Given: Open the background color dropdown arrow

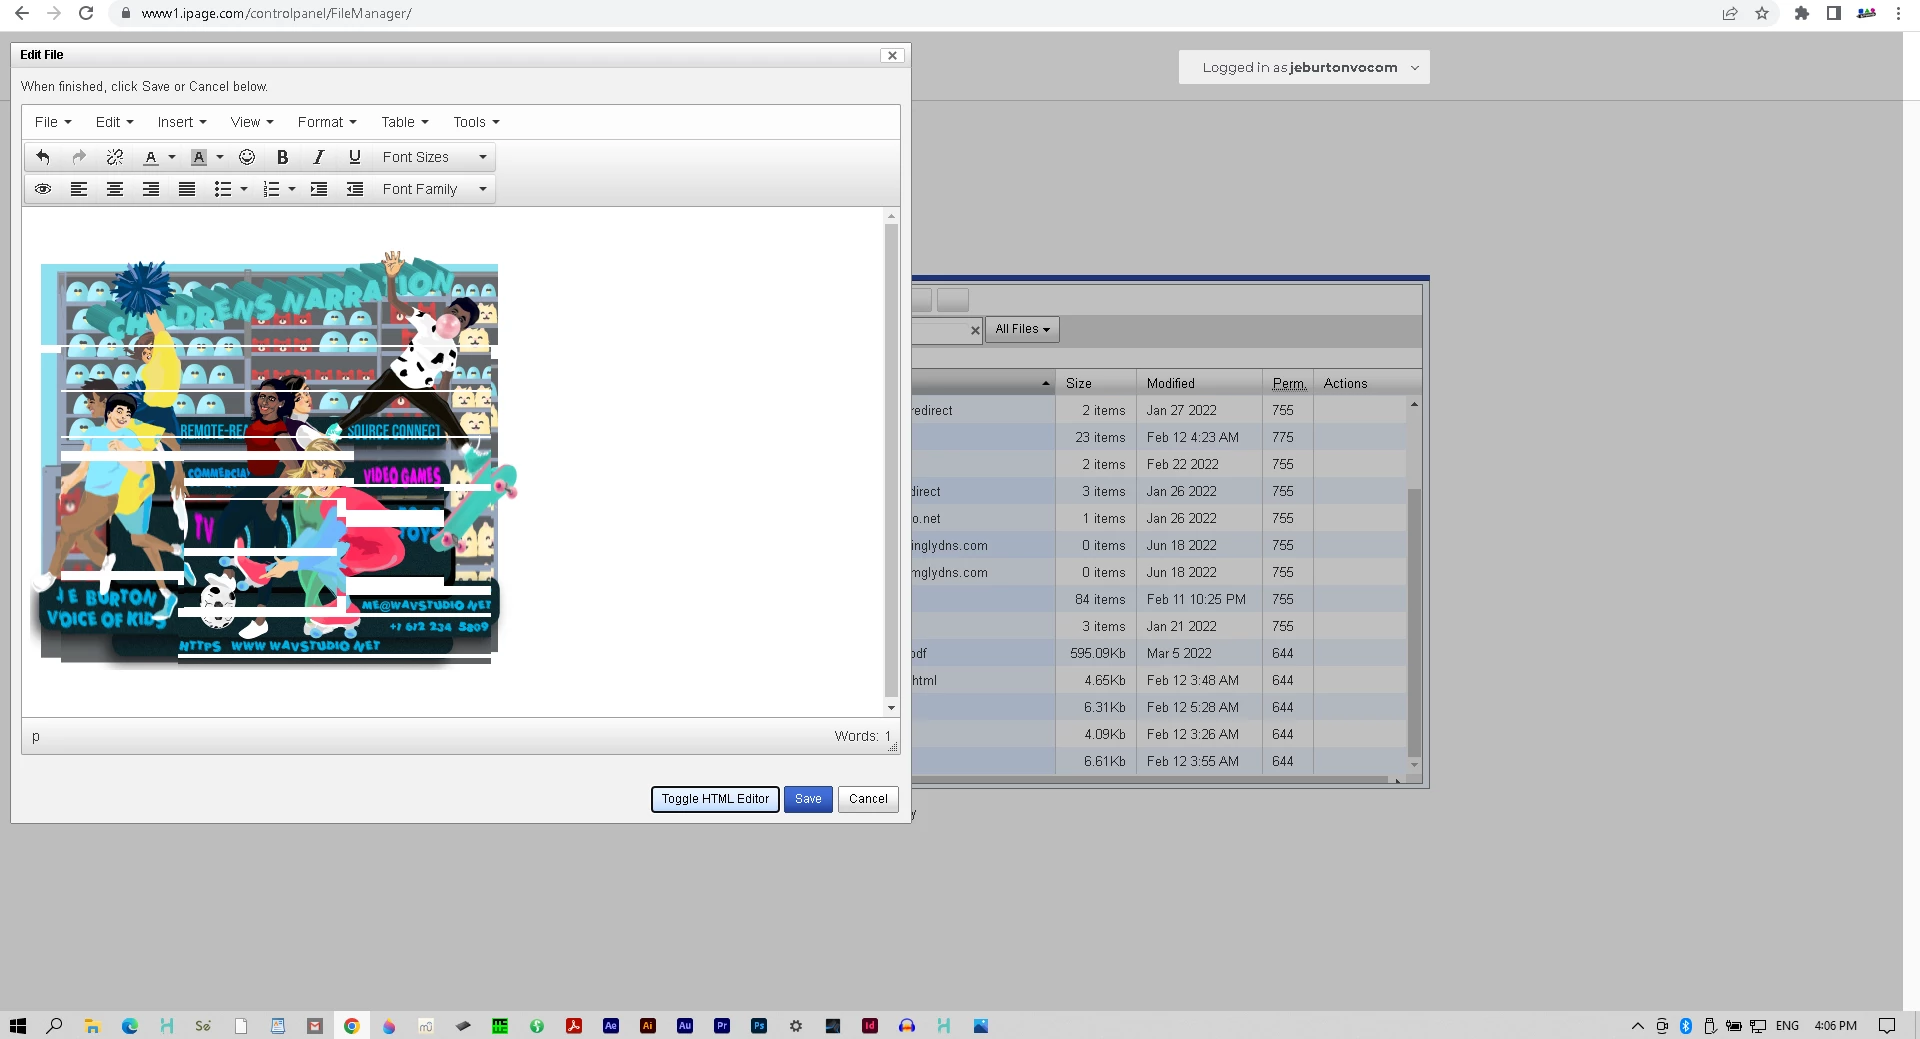Looking at the screenshot, I should point(220,157).
